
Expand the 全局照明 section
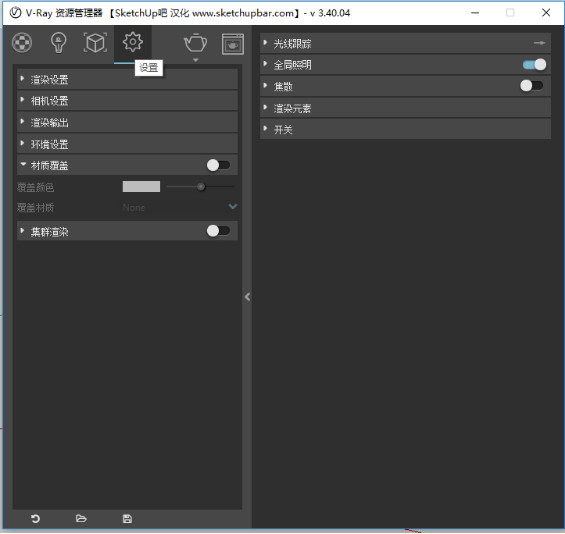405,64
